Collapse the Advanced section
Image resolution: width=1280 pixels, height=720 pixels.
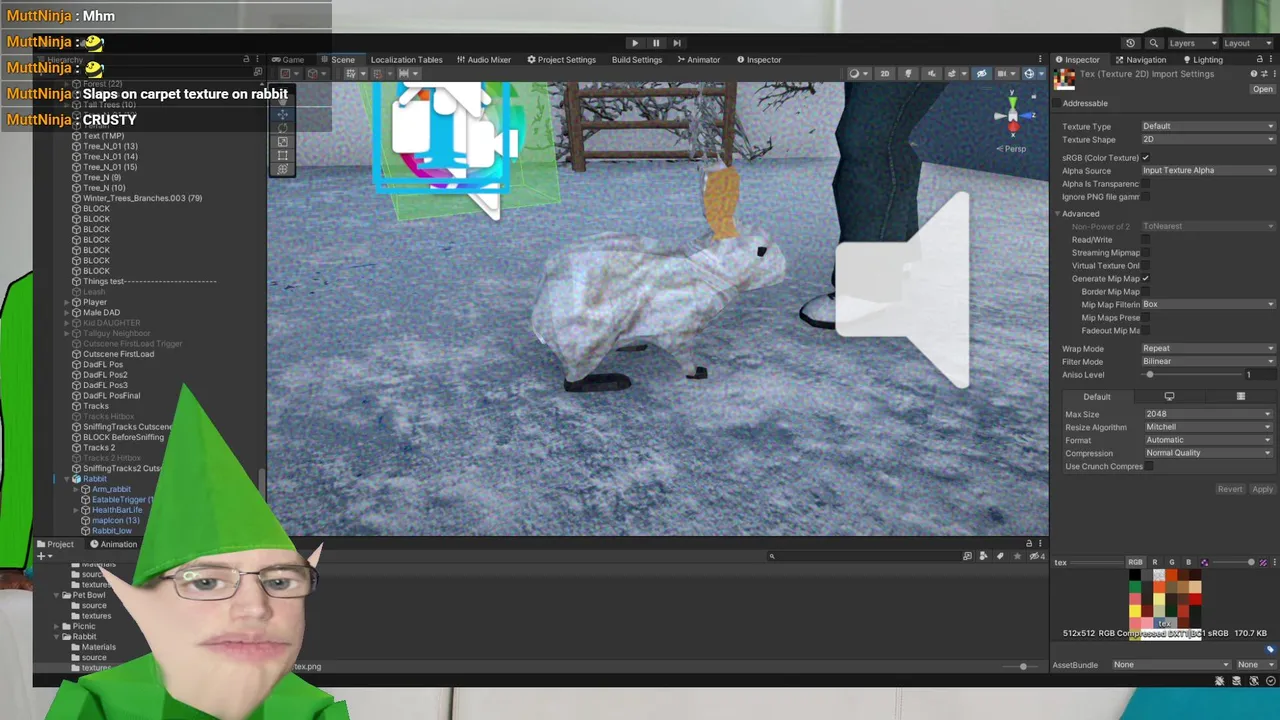coord(1058,214)
